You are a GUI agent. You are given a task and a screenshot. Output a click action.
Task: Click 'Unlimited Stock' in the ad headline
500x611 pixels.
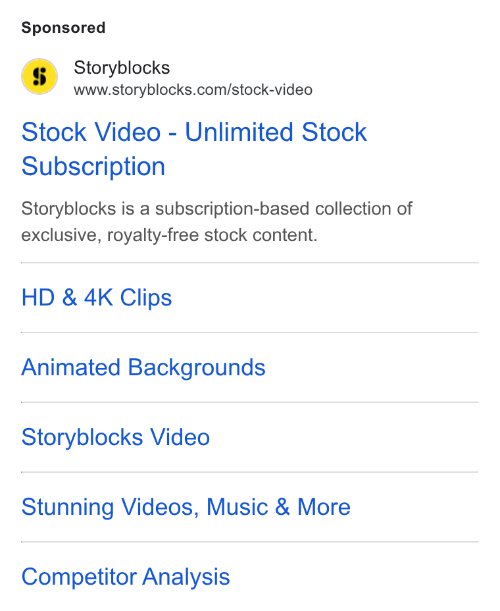tap(276, 132)
